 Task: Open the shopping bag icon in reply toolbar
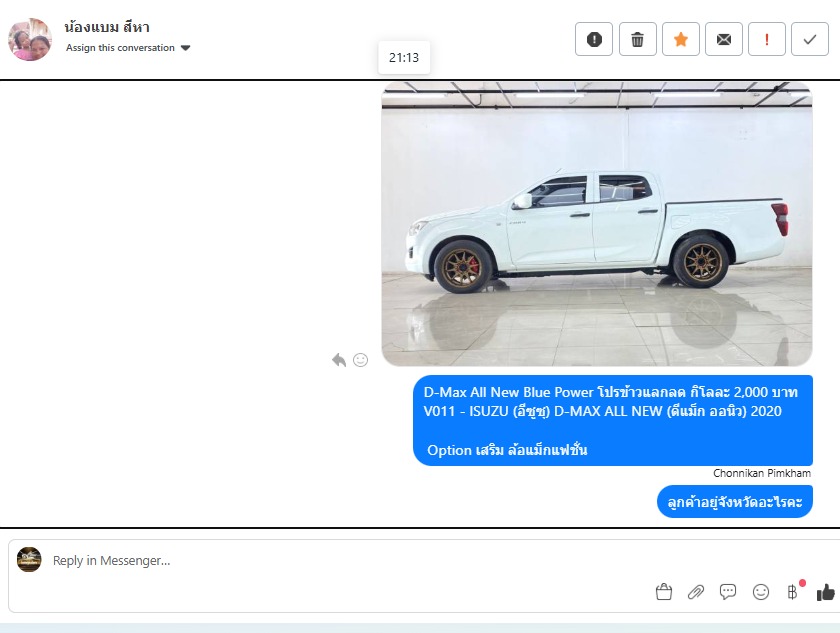click(664, 592)
